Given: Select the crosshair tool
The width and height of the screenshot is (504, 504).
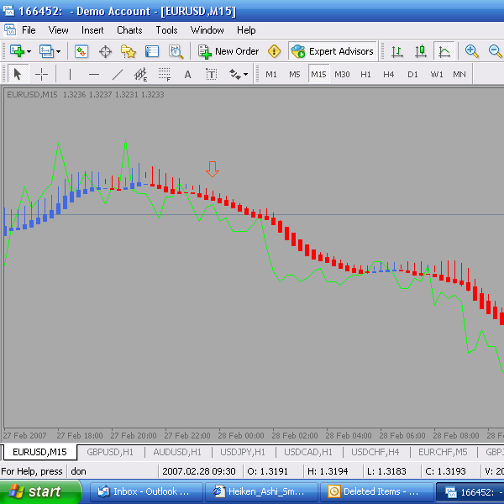Looking at the screenshot, I should (41, 74).
